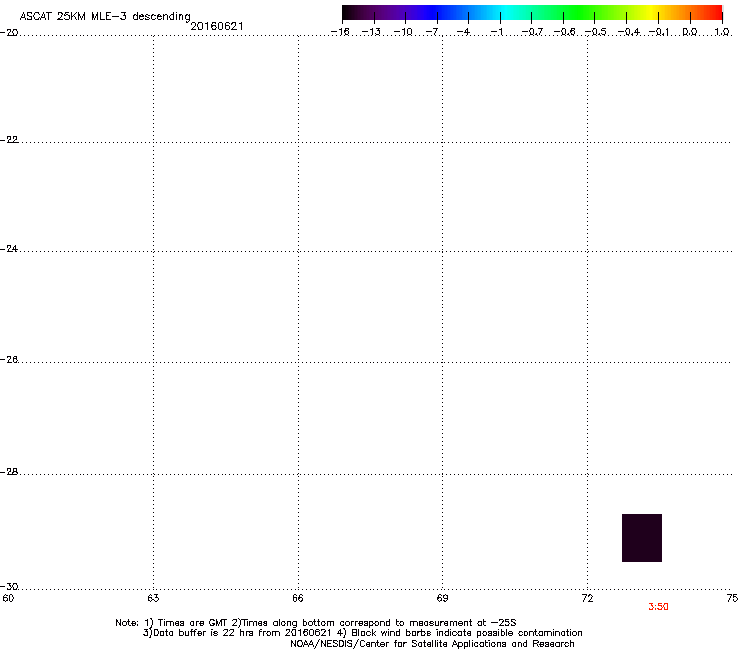Click the NOAA/NESDIS credit line
The image size is (740, 650).
point(432,644)
